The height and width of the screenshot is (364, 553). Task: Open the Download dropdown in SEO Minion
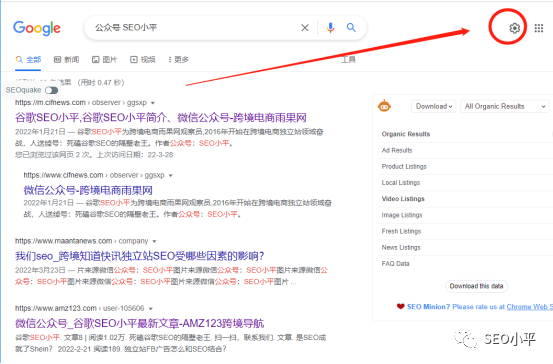click(x=433, y=106)
